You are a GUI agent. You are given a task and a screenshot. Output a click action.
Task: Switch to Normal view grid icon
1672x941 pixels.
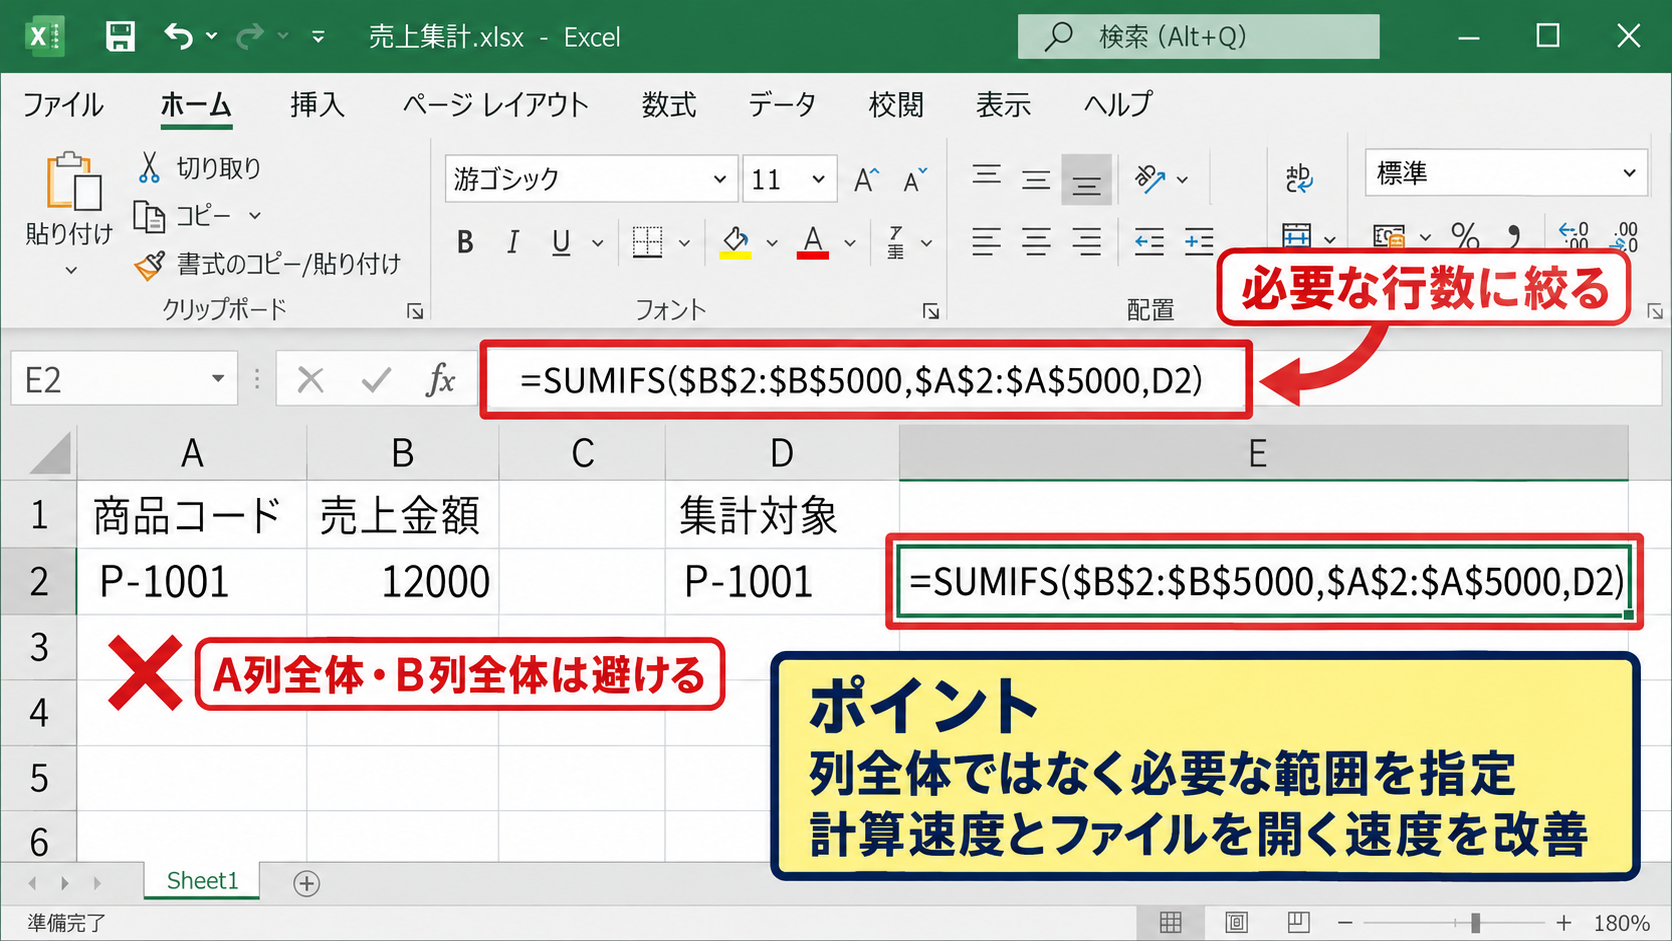click(1170, 922)
